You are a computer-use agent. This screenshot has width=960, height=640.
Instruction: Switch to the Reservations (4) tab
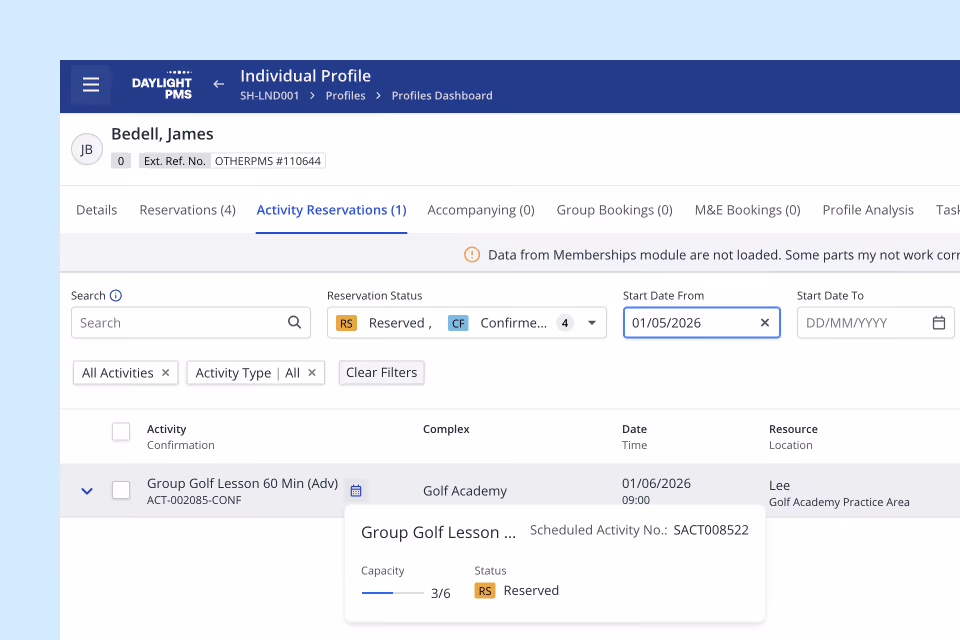tap(187, 210)
